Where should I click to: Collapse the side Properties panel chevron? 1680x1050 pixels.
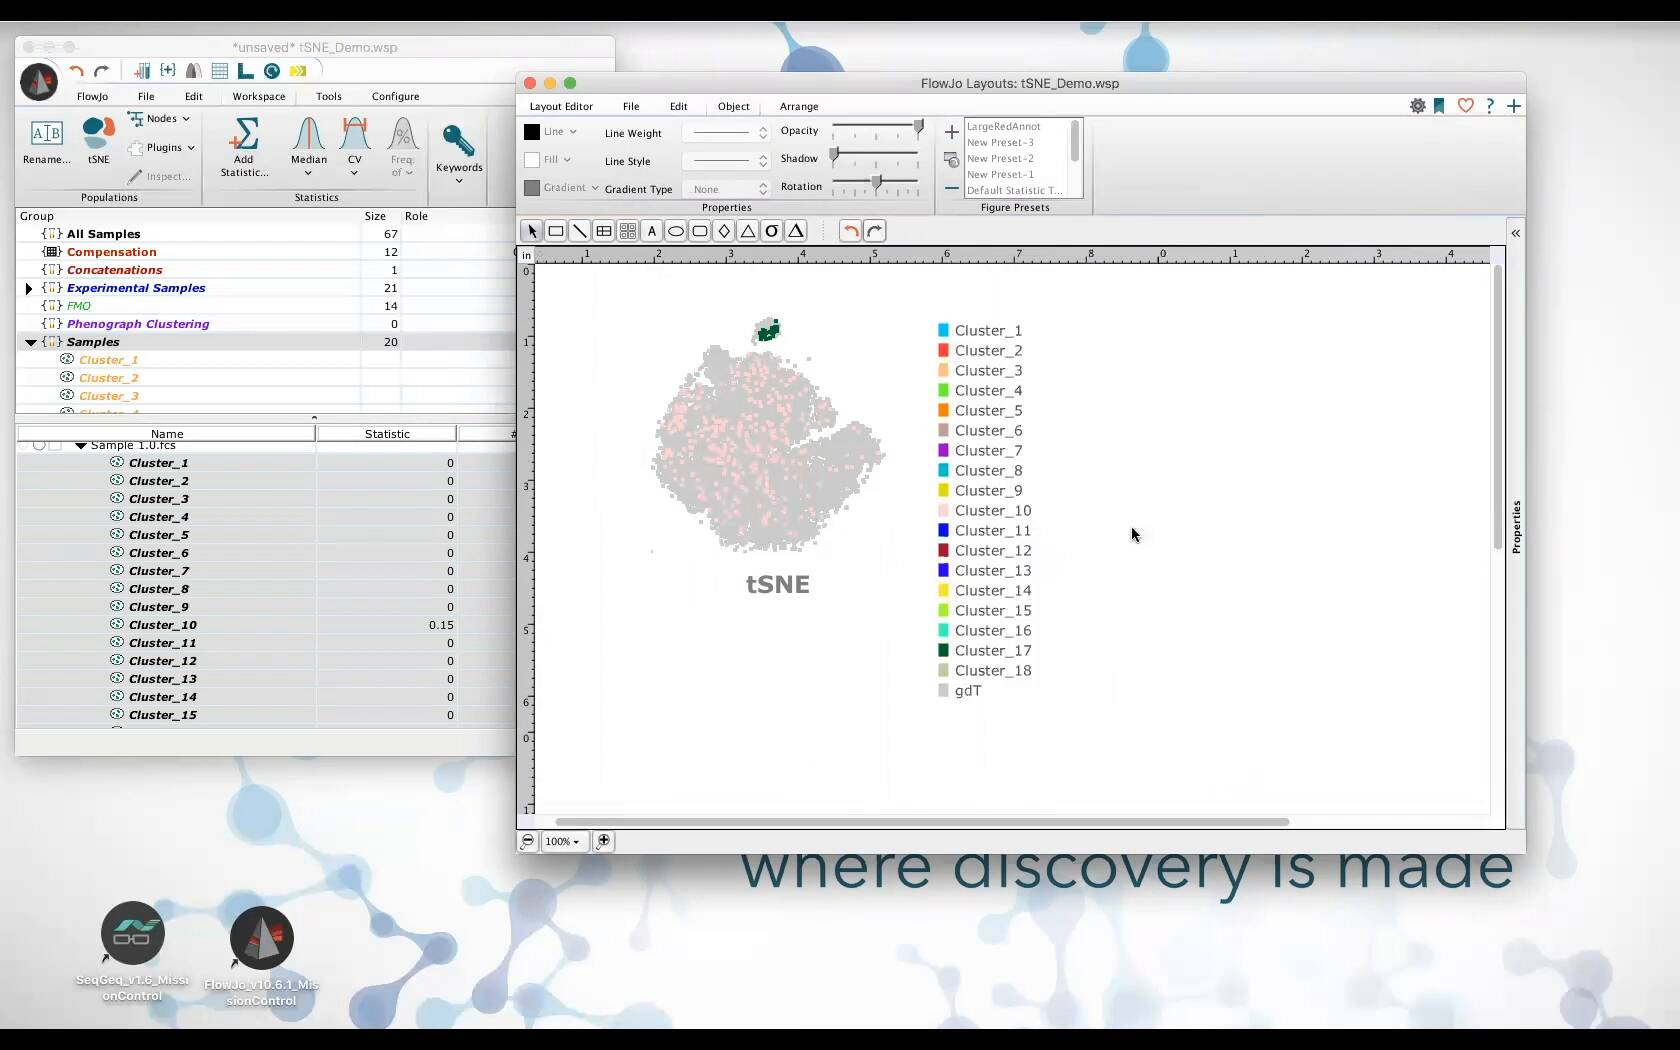click(1516, 233)
